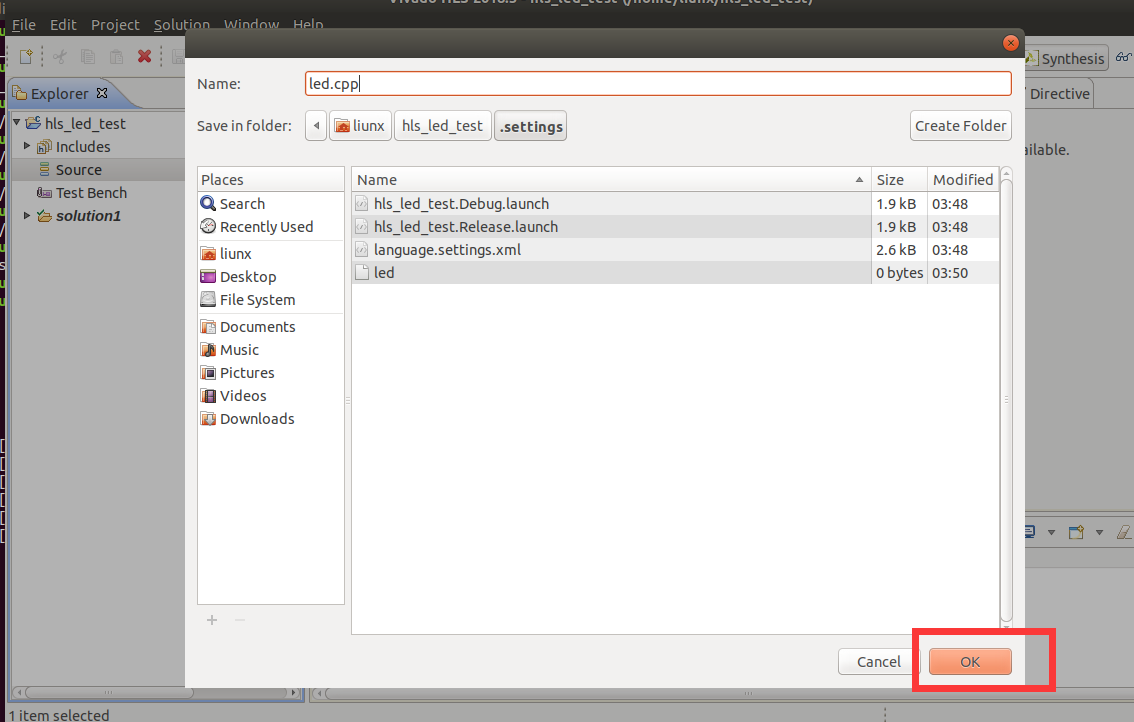Select language.settings.xml file
Screen dimensions: 1134x722
(x=675, y=250)
